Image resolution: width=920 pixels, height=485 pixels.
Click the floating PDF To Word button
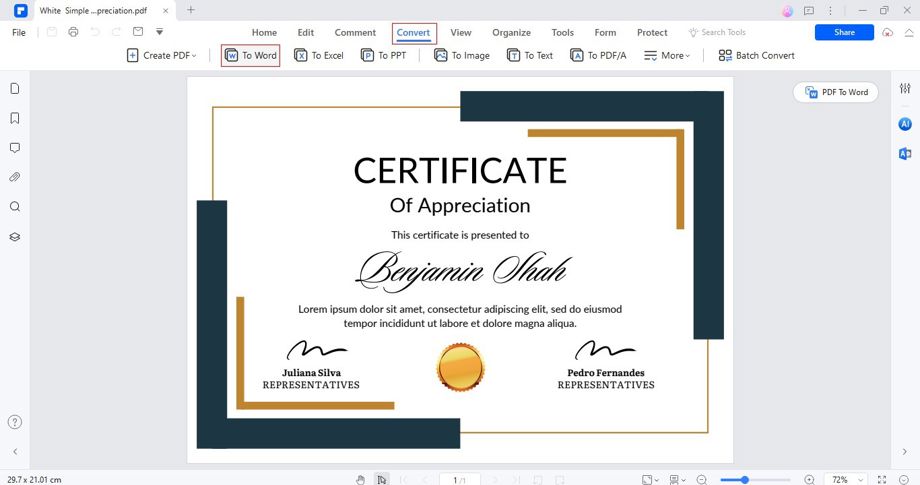836,92
